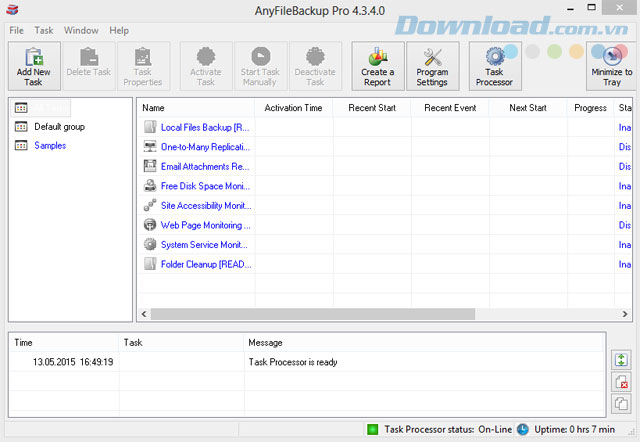The height and width of the screenshot is (442, 640).
Task: Select the Samples group
Action: [50, 145]
